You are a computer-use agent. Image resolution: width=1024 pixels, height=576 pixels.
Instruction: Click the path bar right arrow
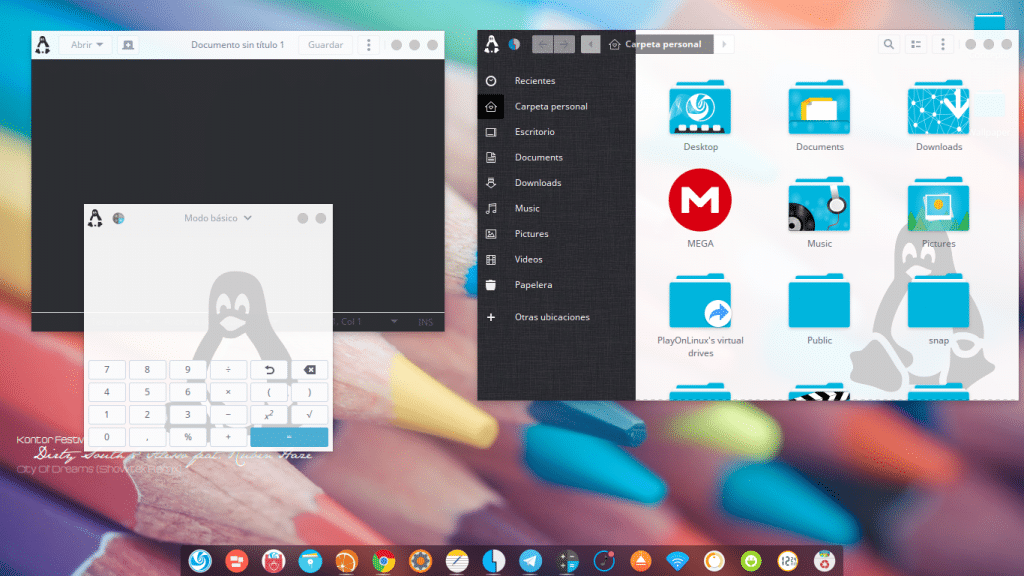pos(724,44)
